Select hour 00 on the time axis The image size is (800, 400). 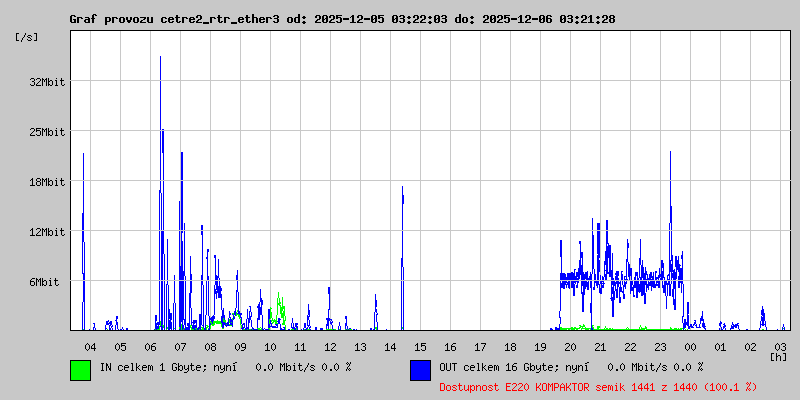click(x=690, y=346)
